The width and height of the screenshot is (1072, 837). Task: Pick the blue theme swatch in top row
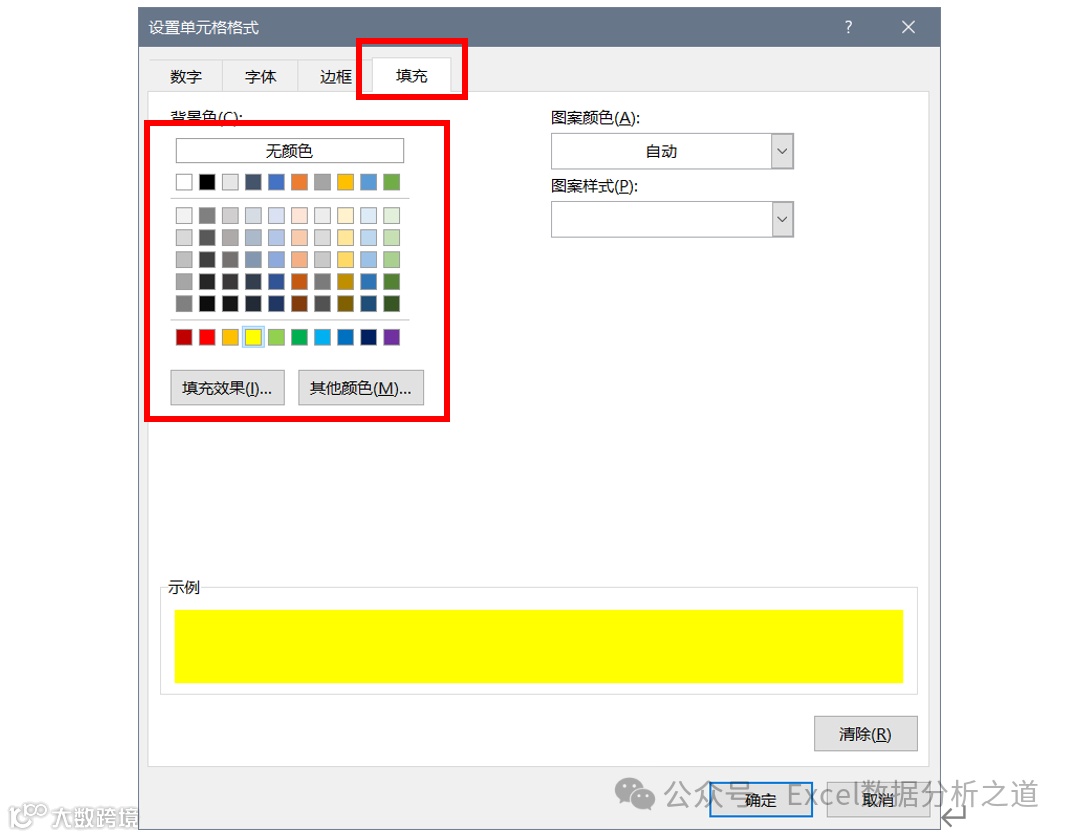click(x=276, y=182)
